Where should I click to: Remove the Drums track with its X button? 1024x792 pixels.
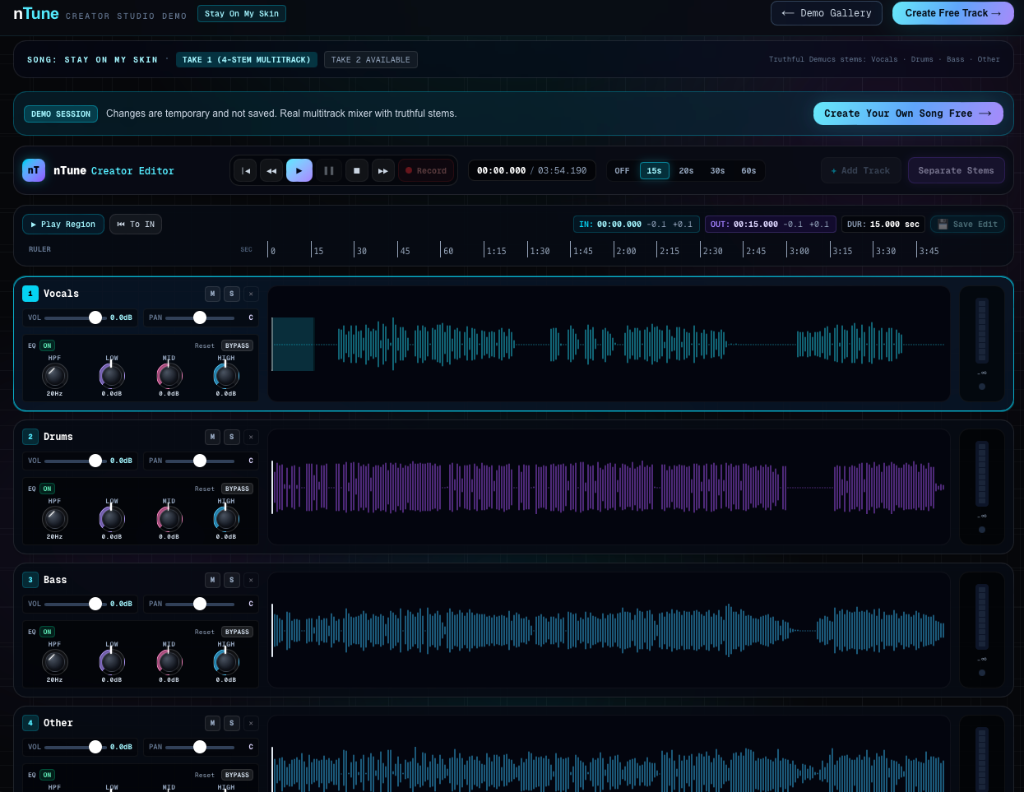click(x=251, y=437)
